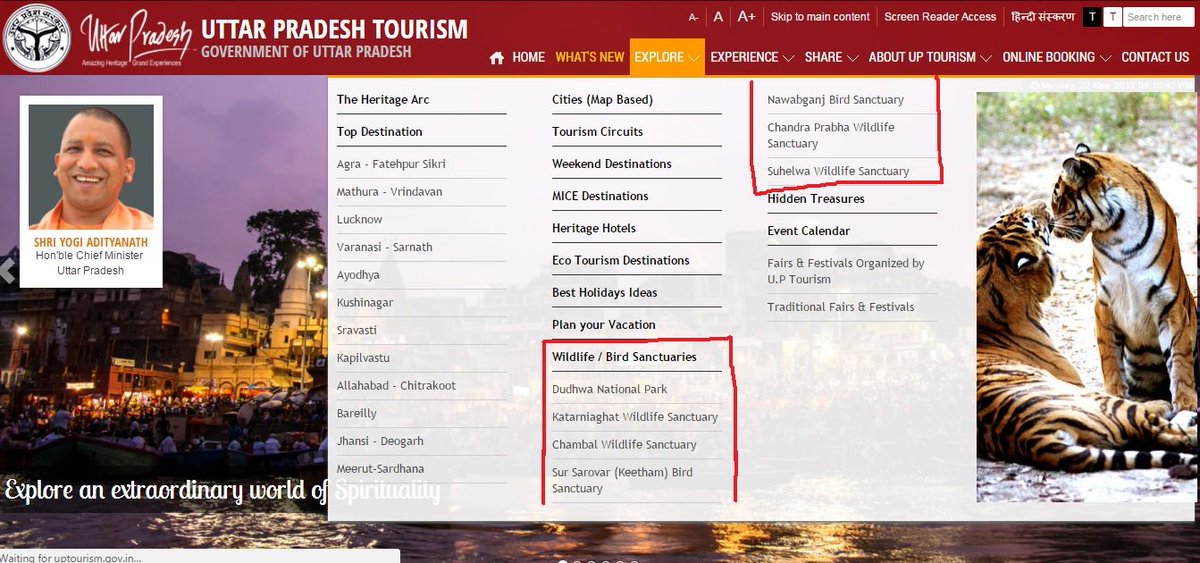Open Traditional Fairs & Festivals link

coord(841,307)
